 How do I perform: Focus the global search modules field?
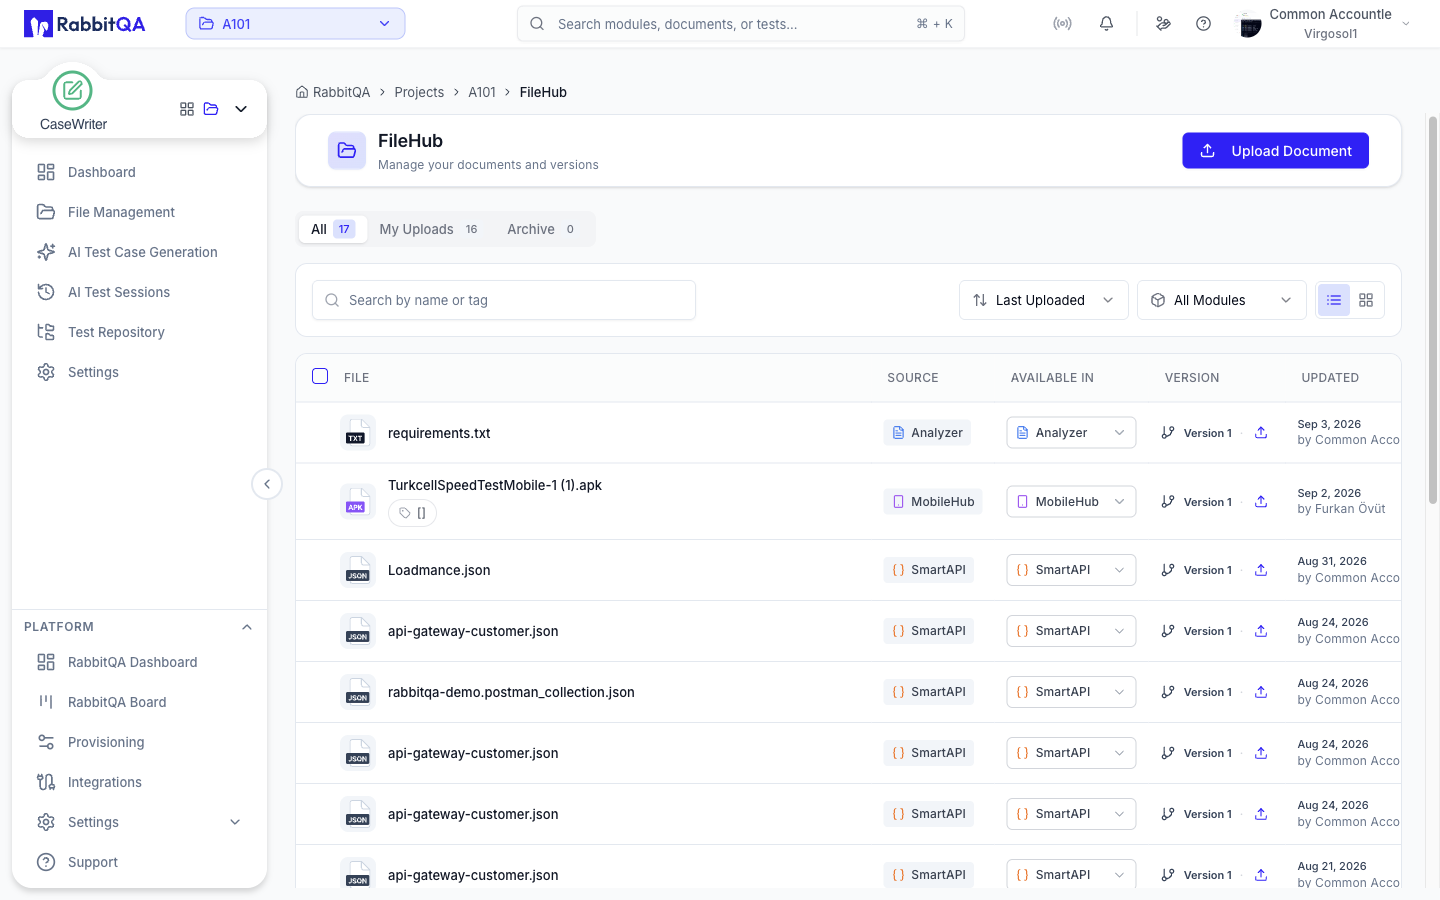pyautogui.click(x=741, y=24)
